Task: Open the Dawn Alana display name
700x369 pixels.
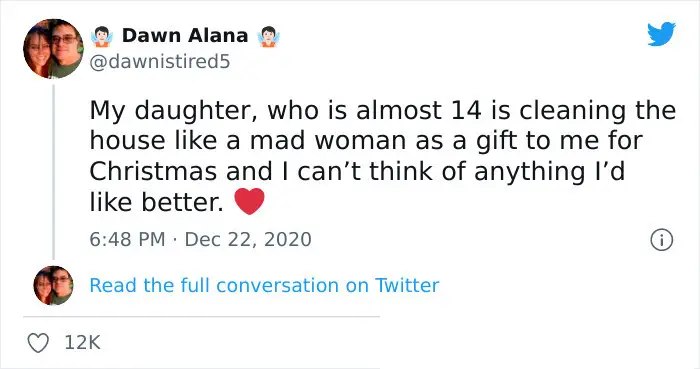Action: tap(185, 36)
